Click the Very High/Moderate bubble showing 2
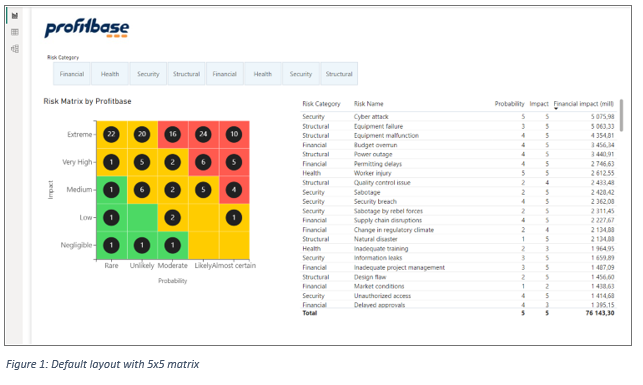This screenshot has height=385, width=643. coord(173,162)
